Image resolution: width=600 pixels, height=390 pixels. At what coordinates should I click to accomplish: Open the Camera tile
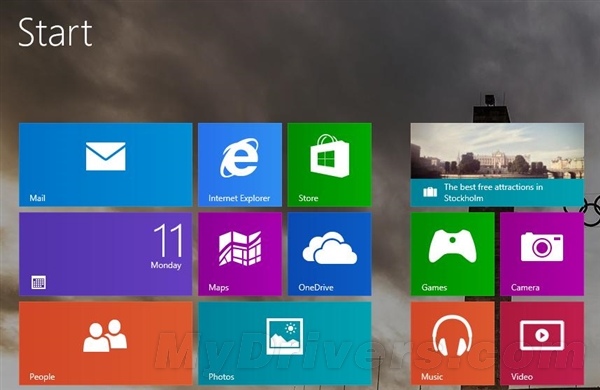(542, 254)
